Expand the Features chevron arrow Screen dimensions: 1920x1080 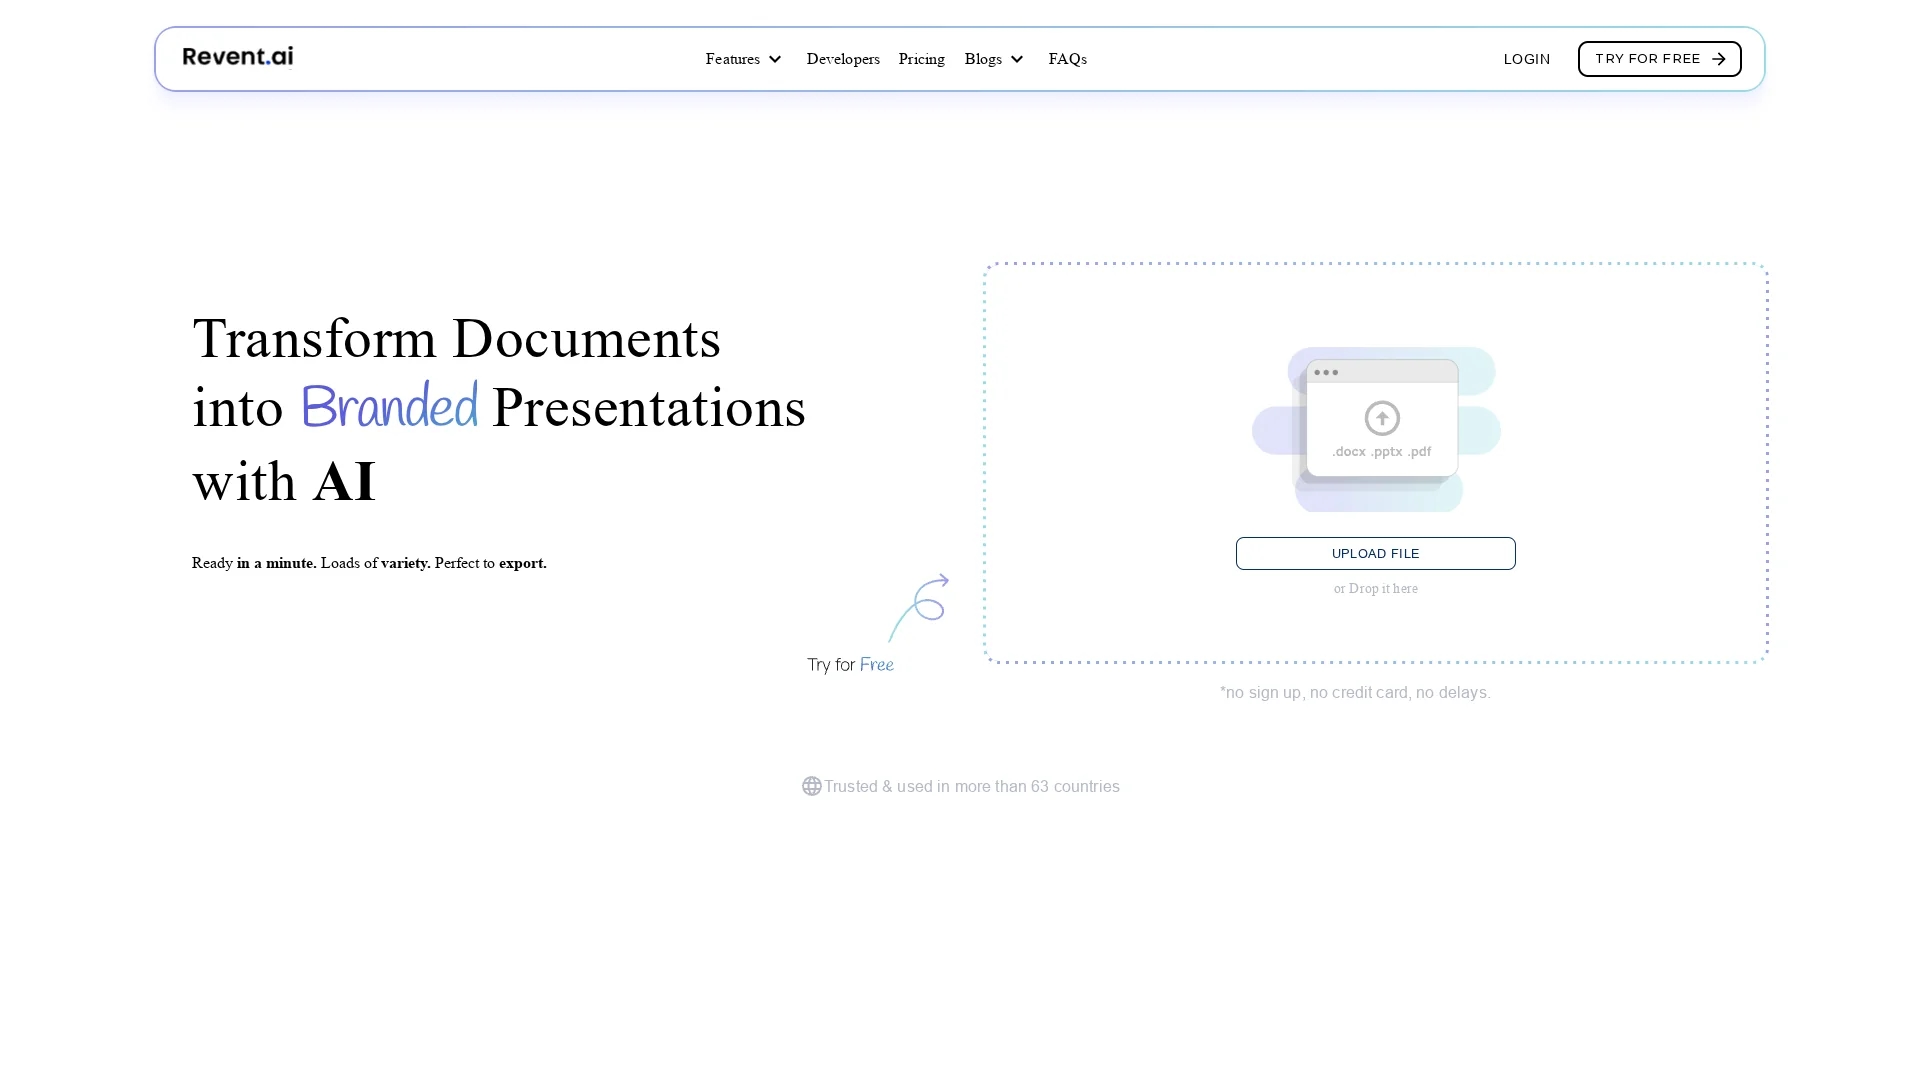point(774,59)
